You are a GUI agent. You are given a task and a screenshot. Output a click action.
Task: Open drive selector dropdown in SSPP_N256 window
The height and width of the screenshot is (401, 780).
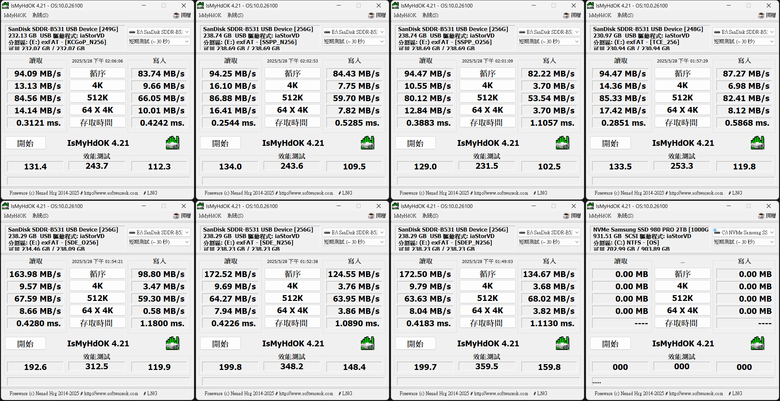354,32
